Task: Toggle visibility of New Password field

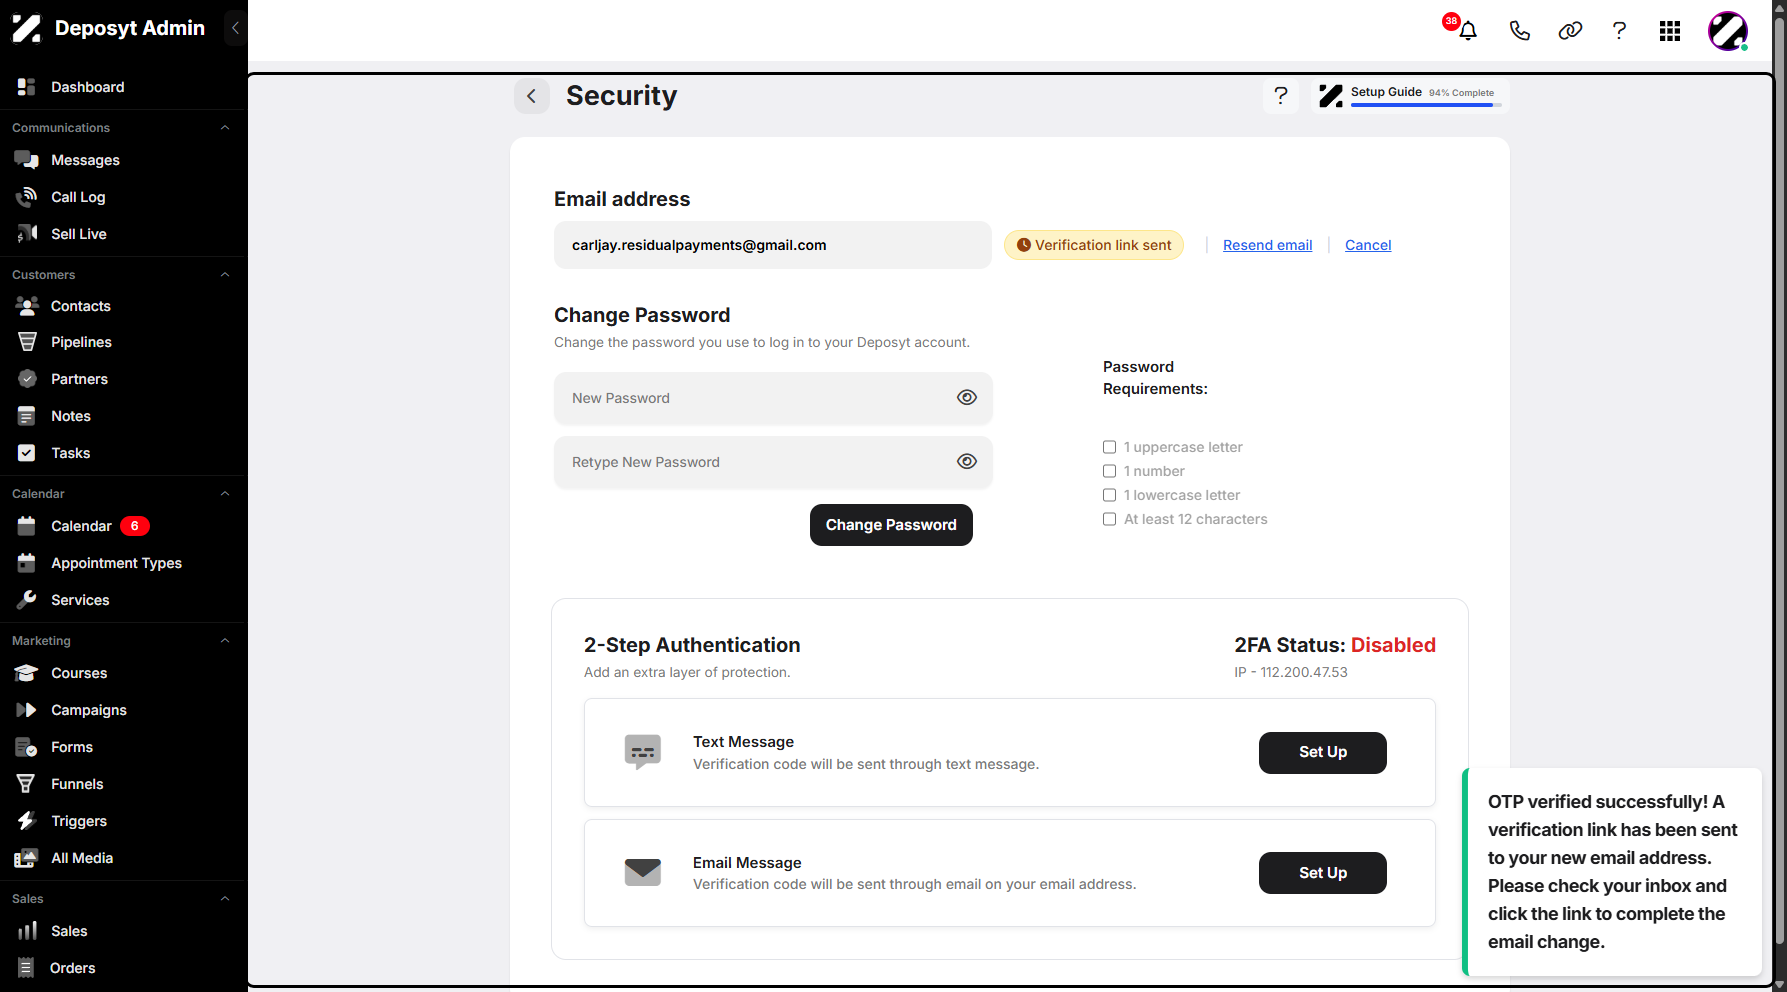Action: pos(967,397)
